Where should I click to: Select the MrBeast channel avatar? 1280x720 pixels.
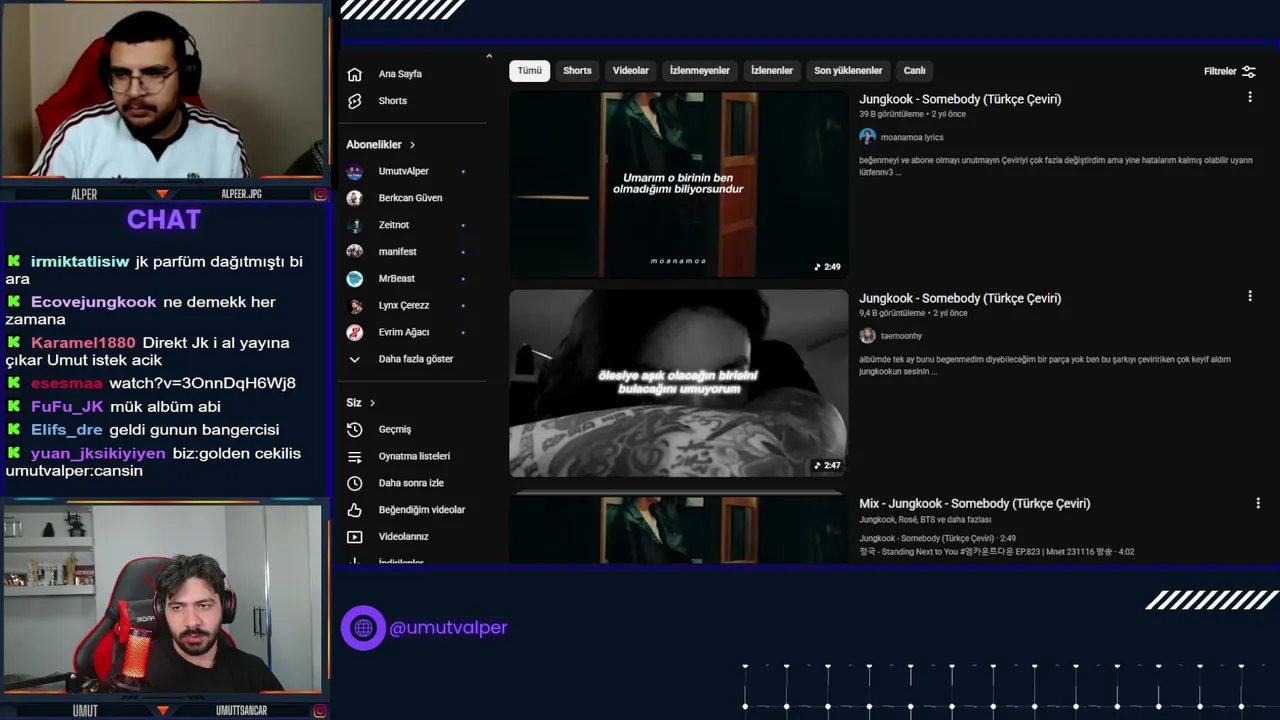[x=354, y=279]
